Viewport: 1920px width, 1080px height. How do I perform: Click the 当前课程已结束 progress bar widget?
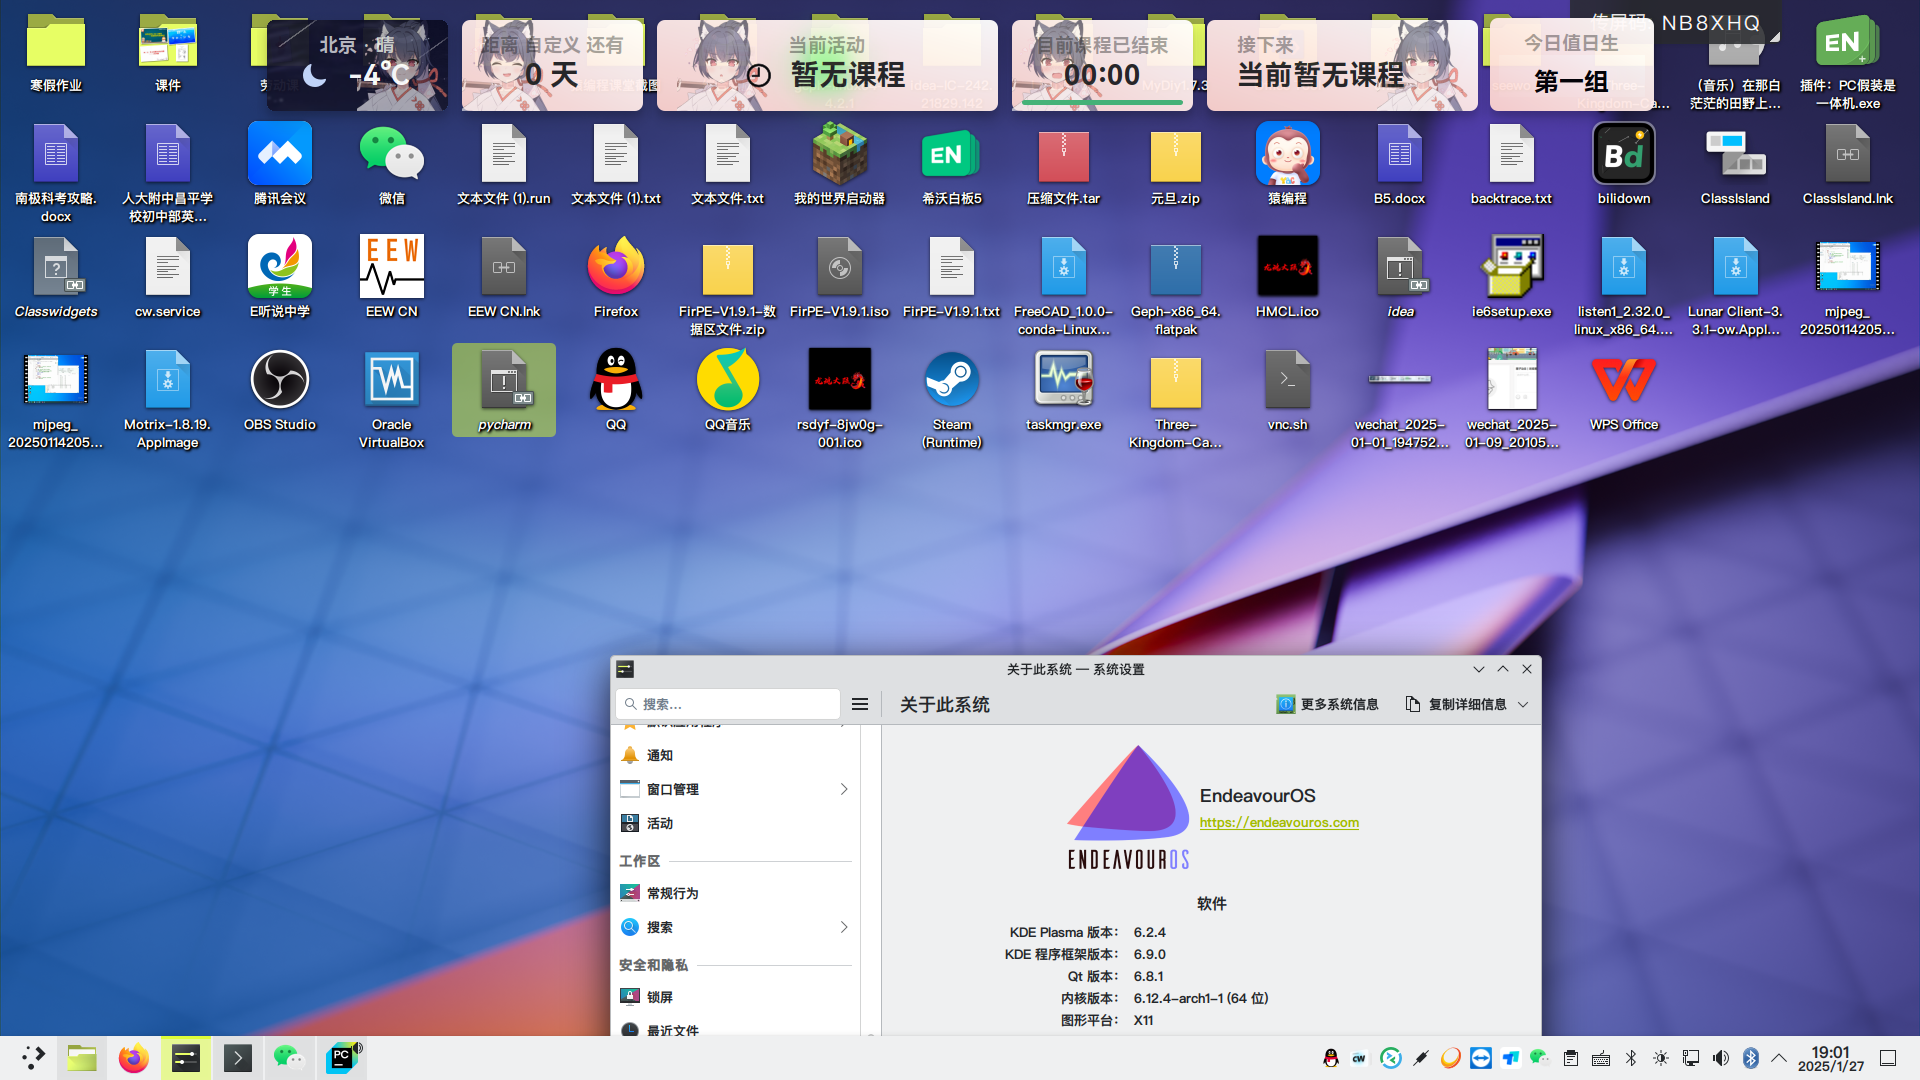[x=1101, y=65]
